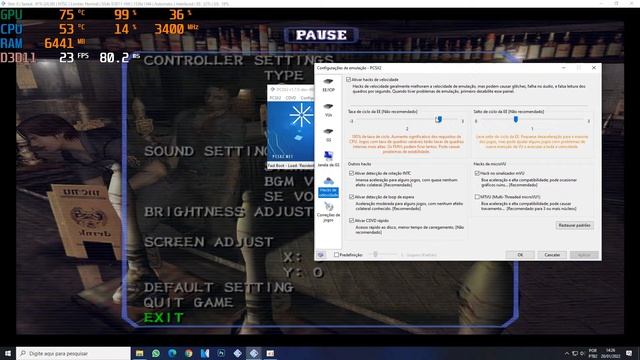
Task: Enable the Predefinição checkbox
Action: coord(336,255)
